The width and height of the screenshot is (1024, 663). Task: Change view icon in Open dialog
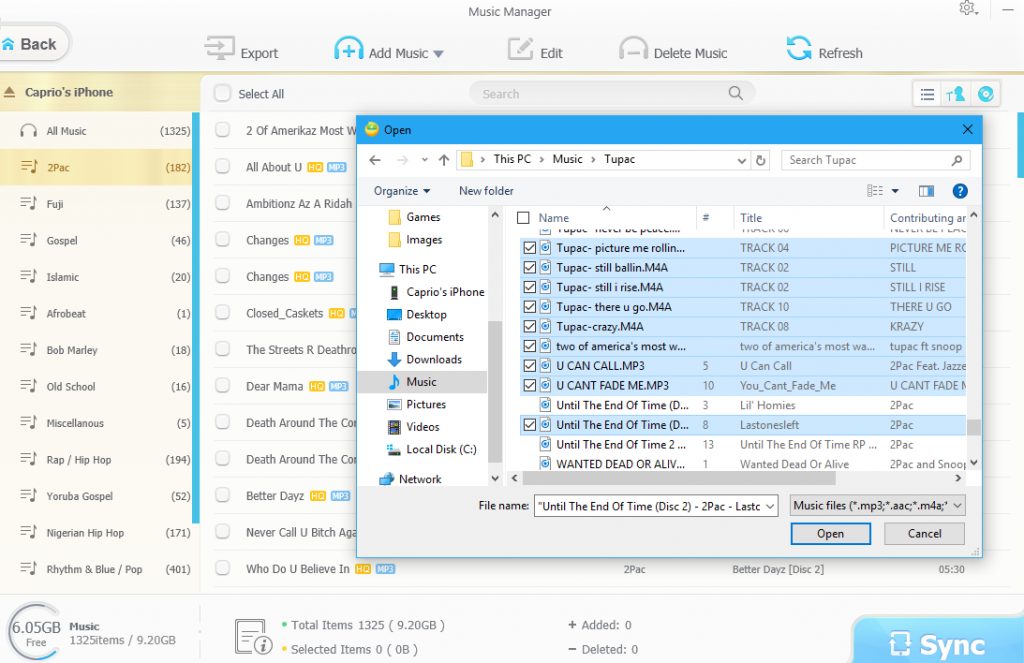(x=874, y=191)
